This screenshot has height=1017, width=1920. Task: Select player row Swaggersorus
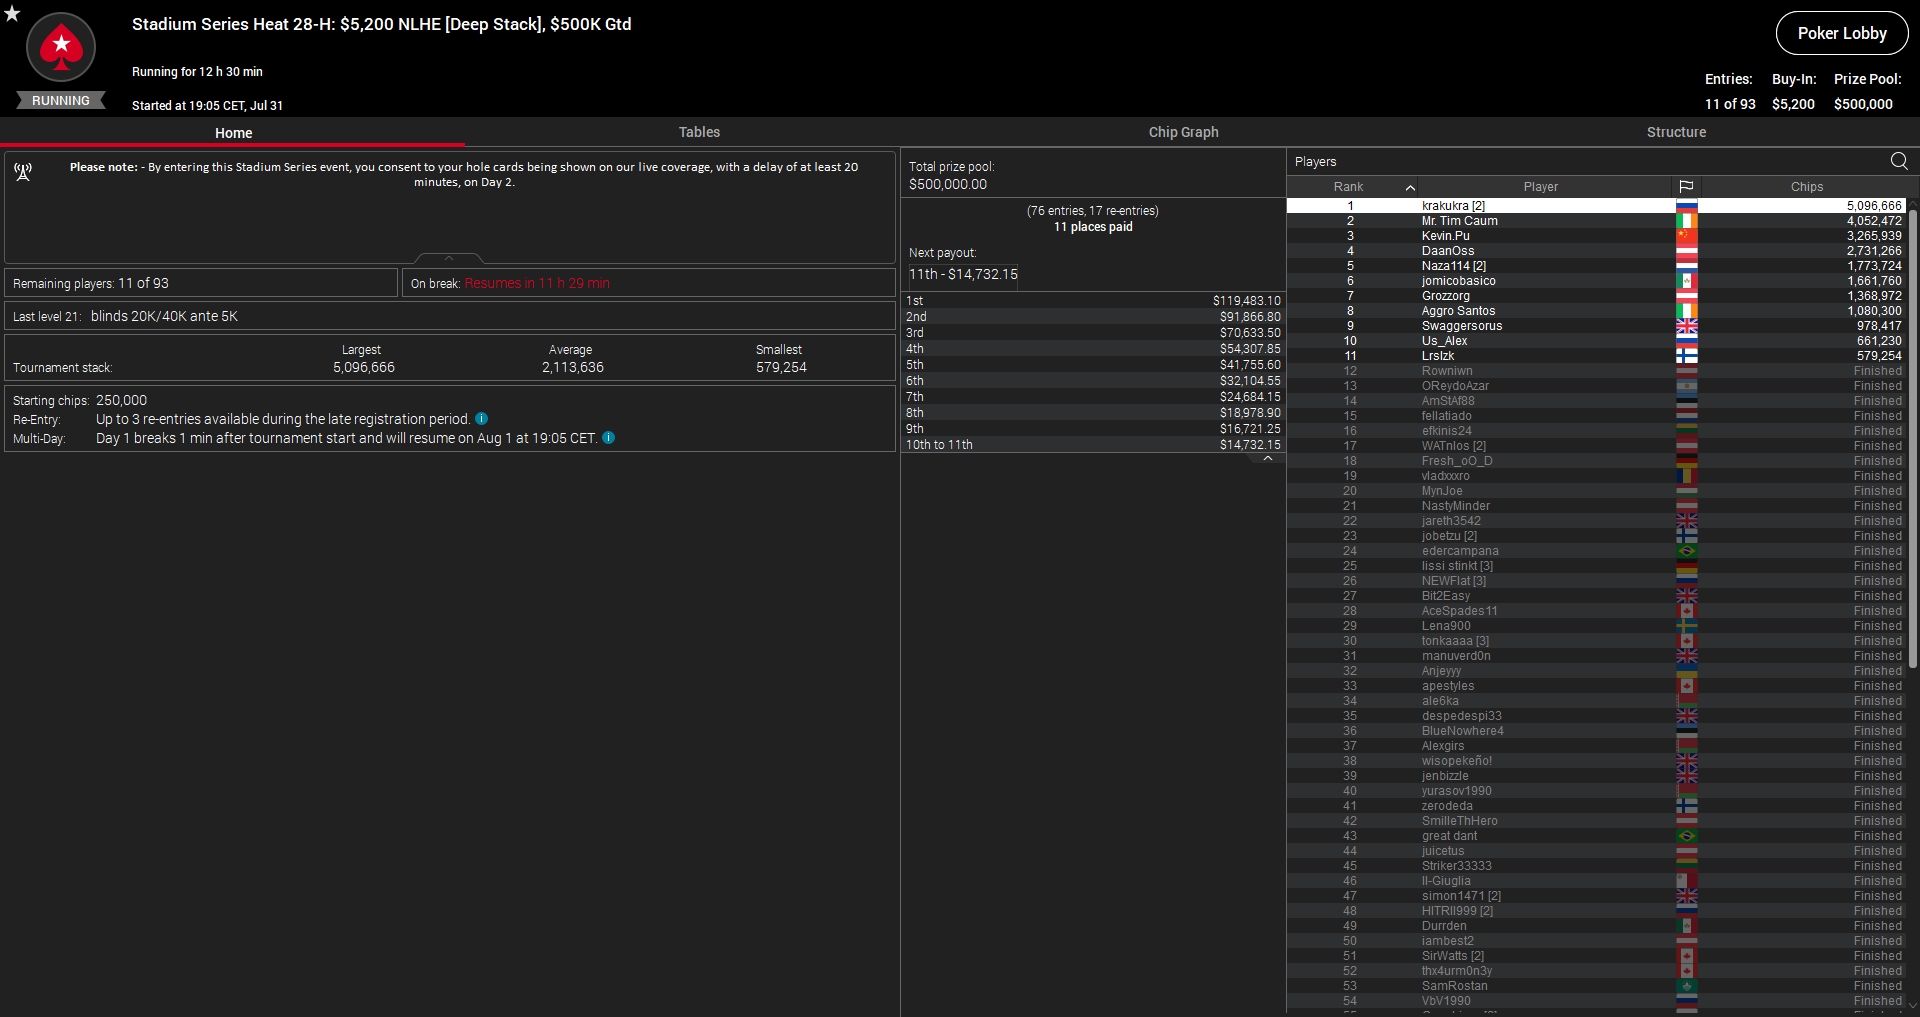coord(1597,326)
